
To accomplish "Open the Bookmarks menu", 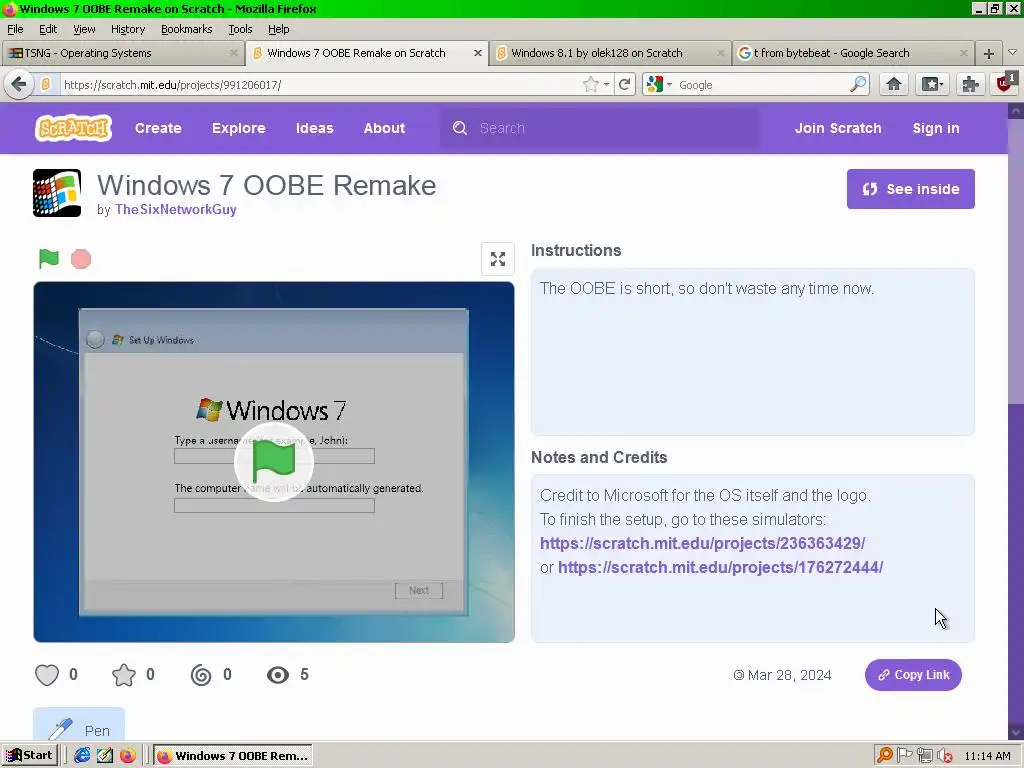I will [186, 29].
